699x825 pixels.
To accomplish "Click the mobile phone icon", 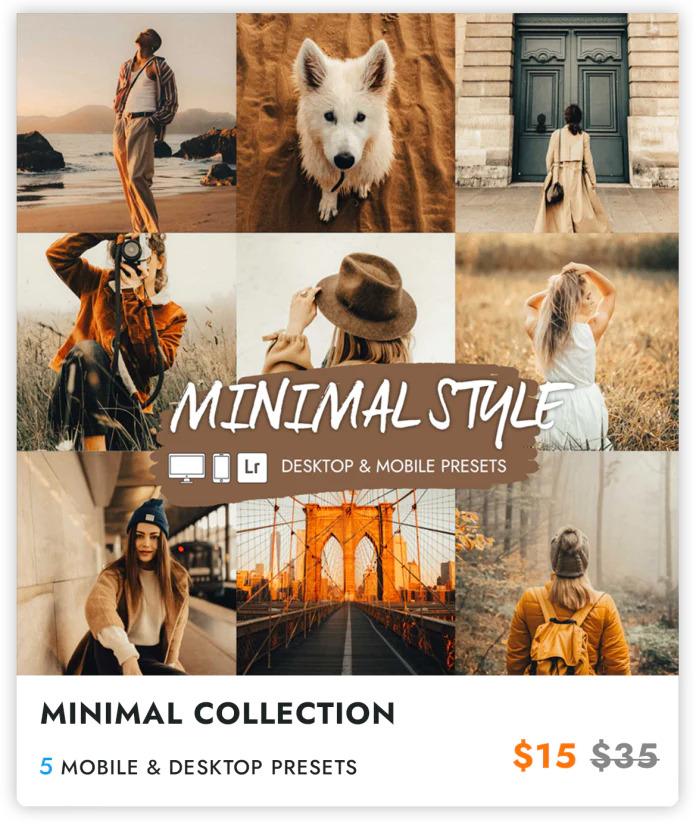I will click(x=221, y=468).
